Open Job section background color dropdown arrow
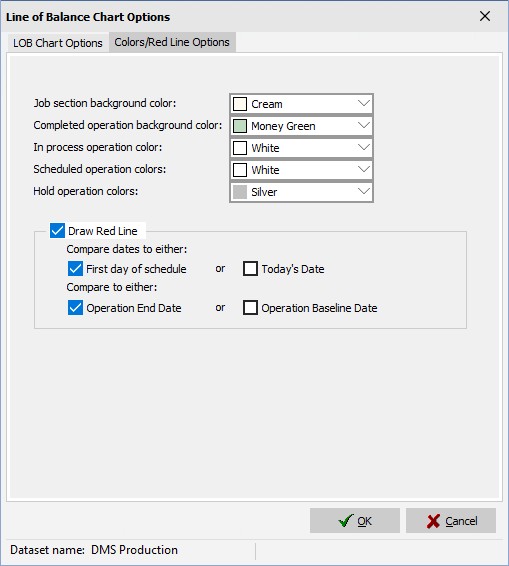Screen dimensions: 509x566 point(364,104)
